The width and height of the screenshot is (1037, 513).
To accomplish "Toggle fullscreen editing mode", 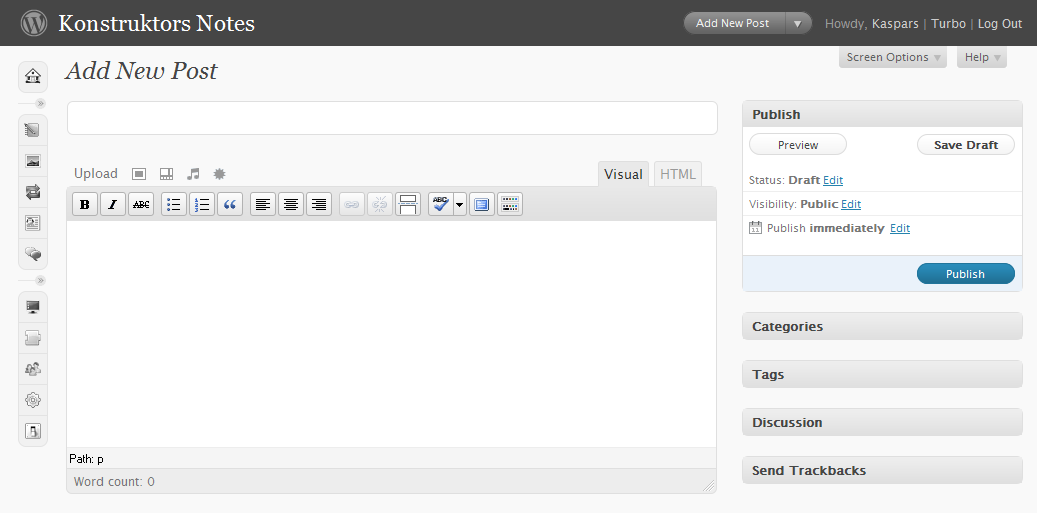I will [482, 205].
